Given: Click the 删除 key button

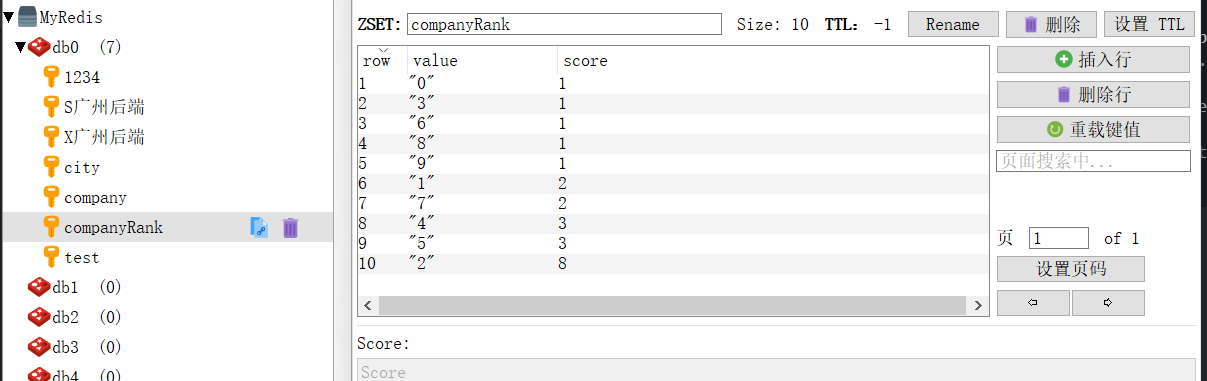Looking at the screenshot, I should [x=1050, y=24].
